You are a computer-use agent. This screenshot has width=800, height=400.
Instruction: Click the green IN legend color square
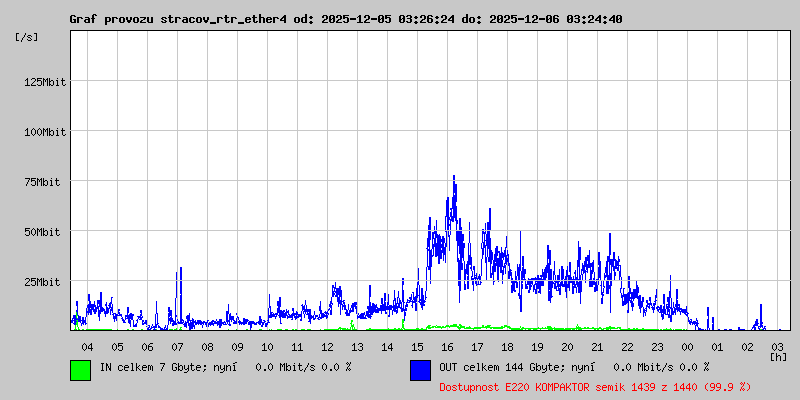click(80, 370)
